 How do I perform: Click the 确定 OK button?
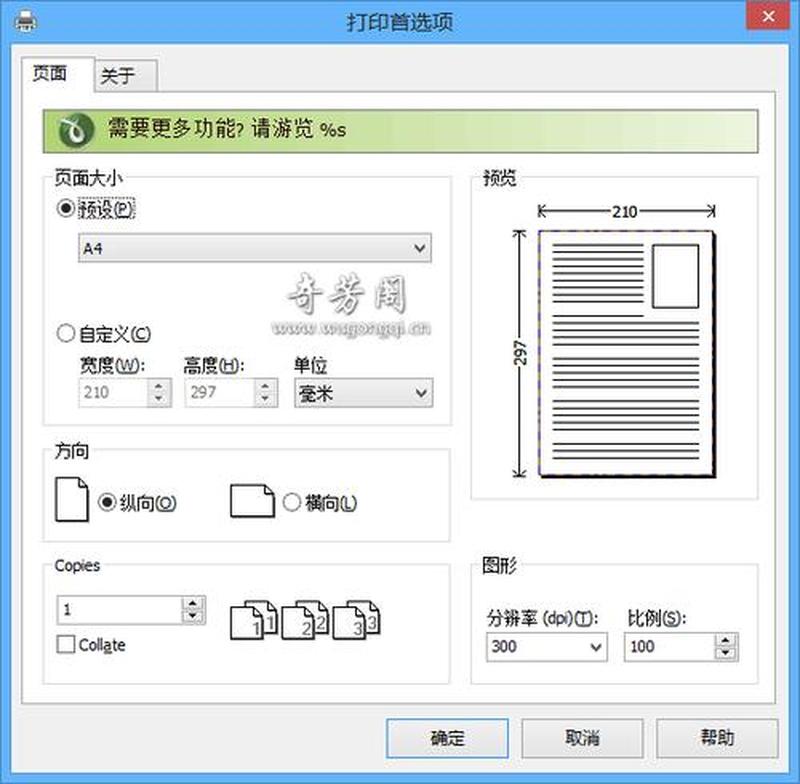click(x=447, y=738)
